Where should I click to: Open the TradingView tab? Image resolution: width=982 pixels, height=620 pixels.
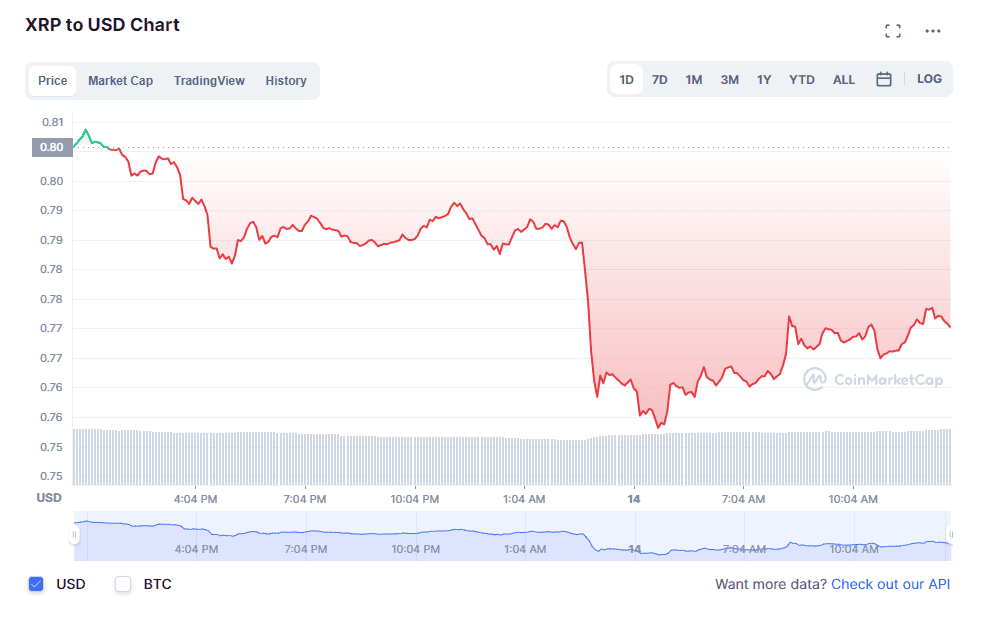click(x=209, y=80)
